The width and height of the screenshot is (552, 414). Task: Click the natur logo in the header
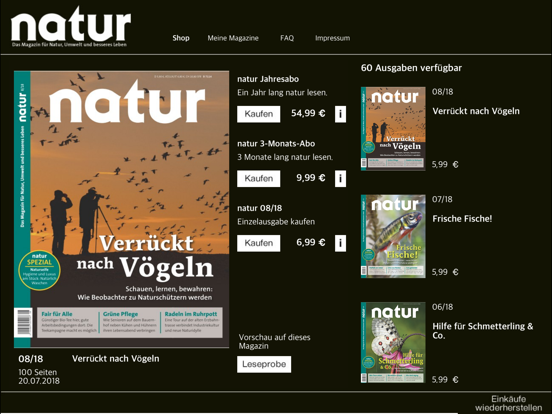click(71, 27)
